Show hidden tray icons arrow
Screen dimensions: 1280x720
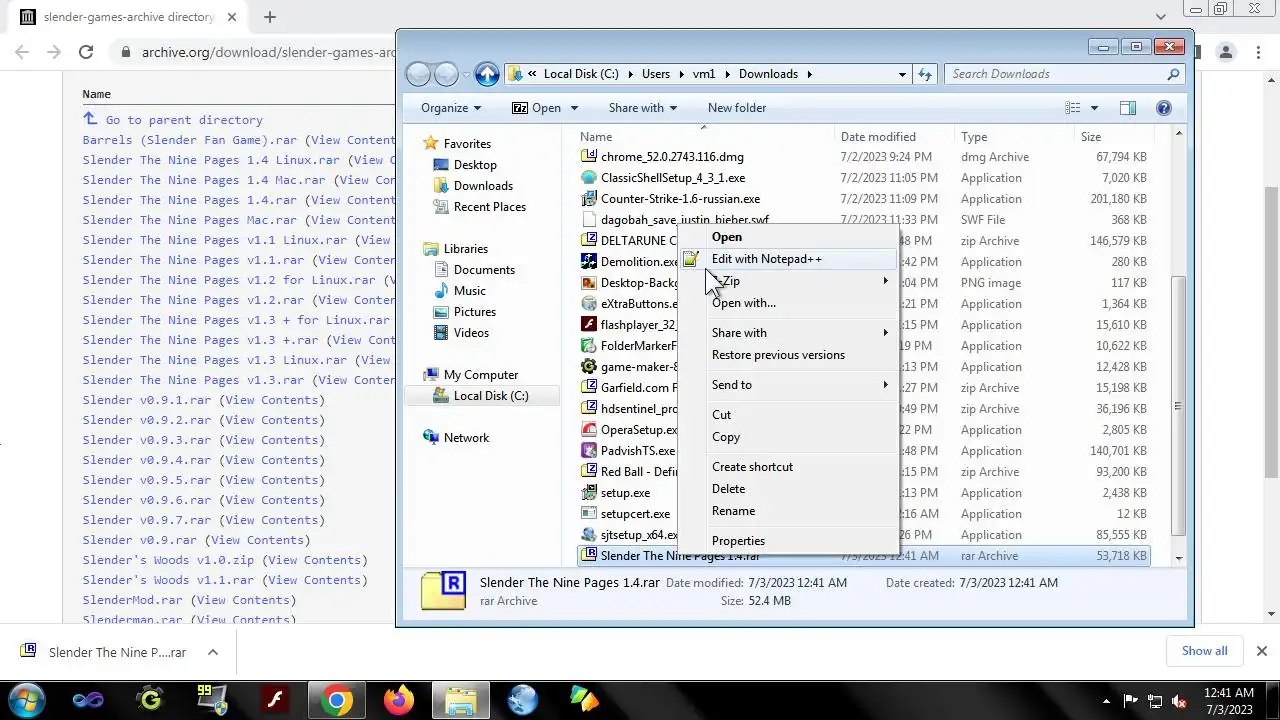(1106, 701)
